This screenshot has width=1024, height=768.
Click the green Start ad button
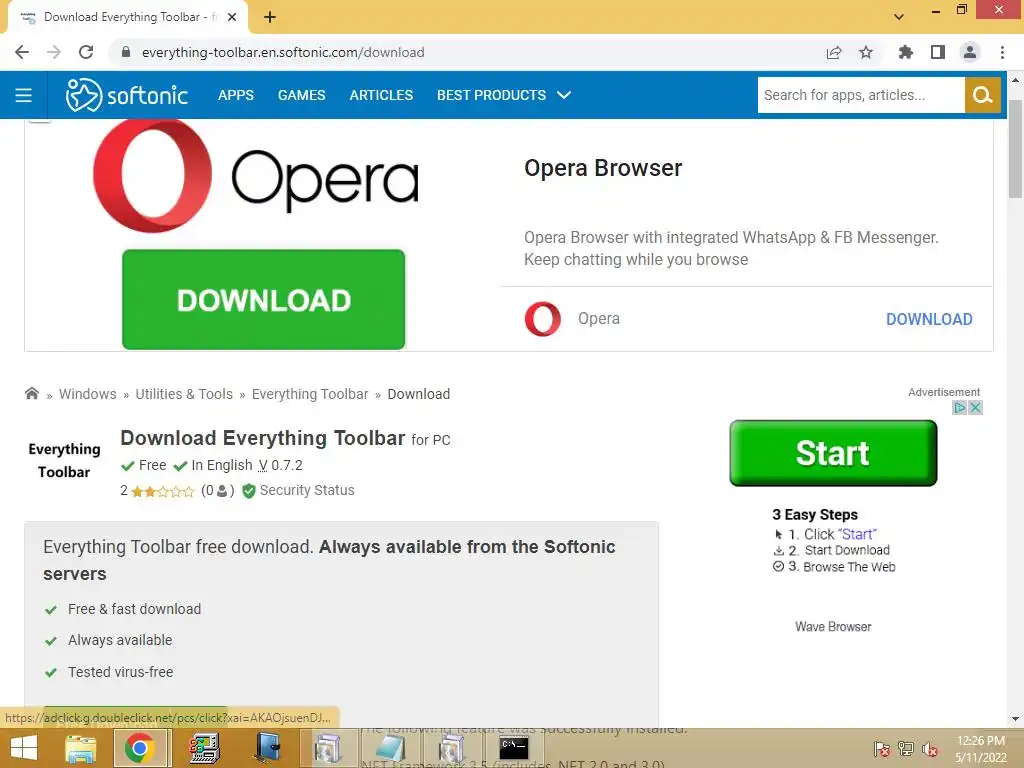tap(833, 453)
